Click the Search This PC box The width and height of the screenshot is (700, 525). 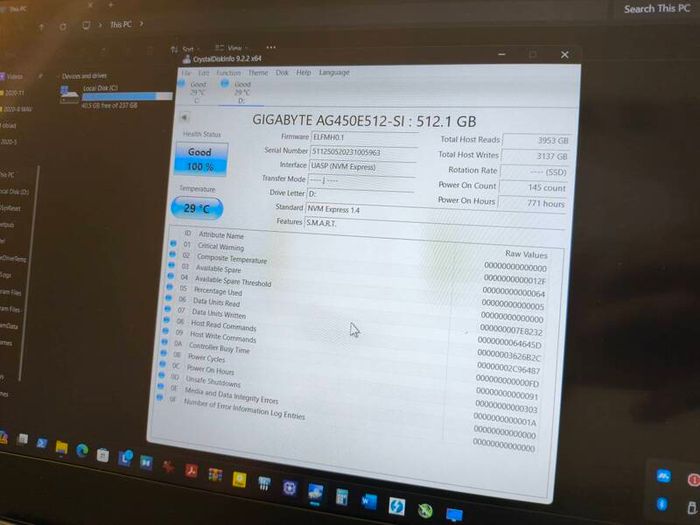pyautogui.click(x=656, y=9)
